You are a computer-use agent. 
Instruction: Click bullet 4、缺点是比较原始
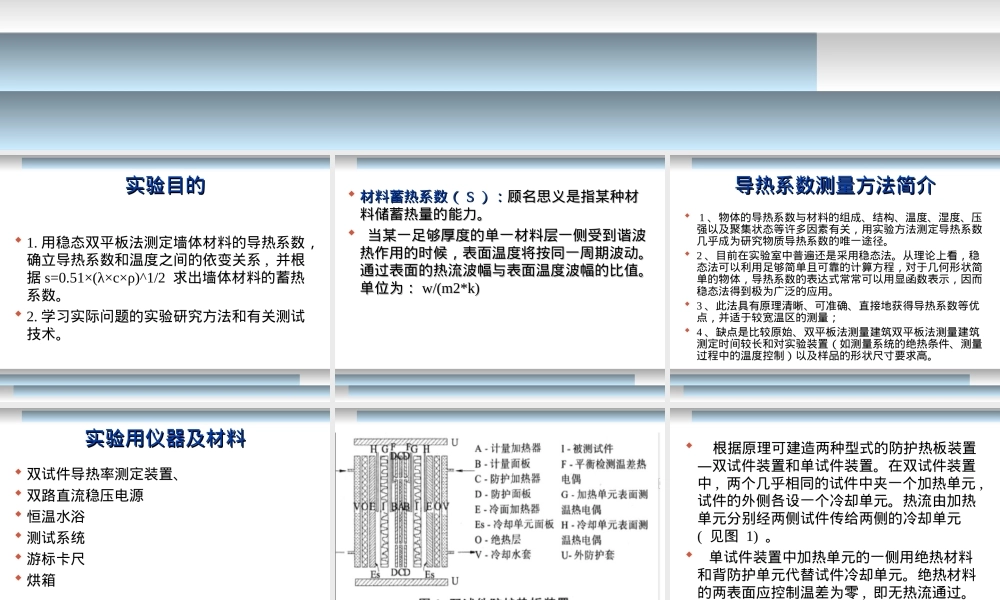(x=839, y=344)
